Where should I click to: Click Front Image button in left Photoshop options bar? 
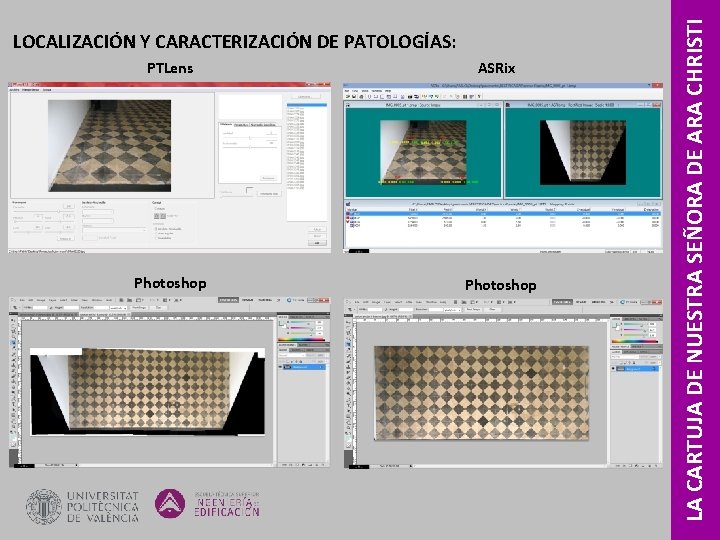(x=140, y=308)
